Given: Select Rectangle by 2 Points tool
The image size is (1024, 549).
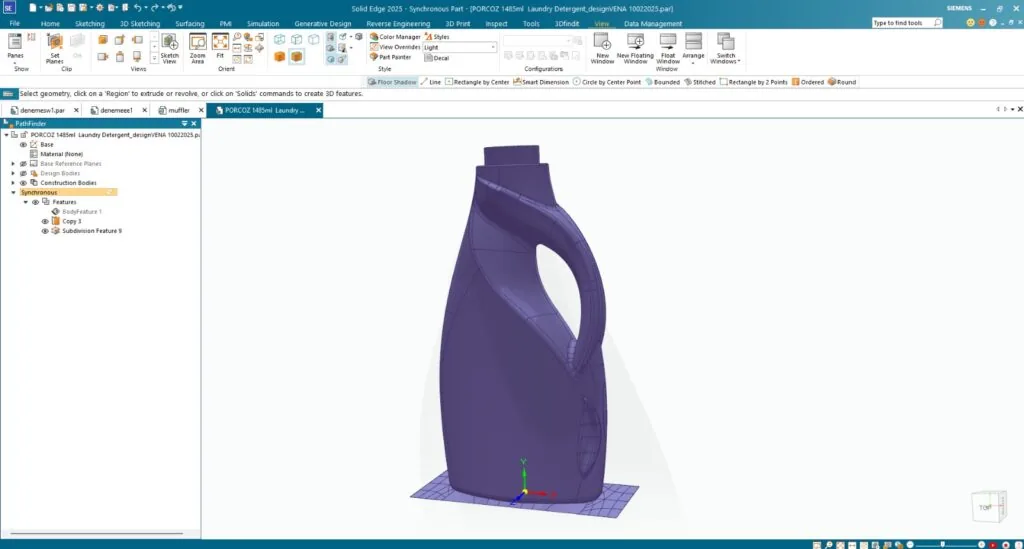Looking at the screenshot, I should click(x=754, y=82).
